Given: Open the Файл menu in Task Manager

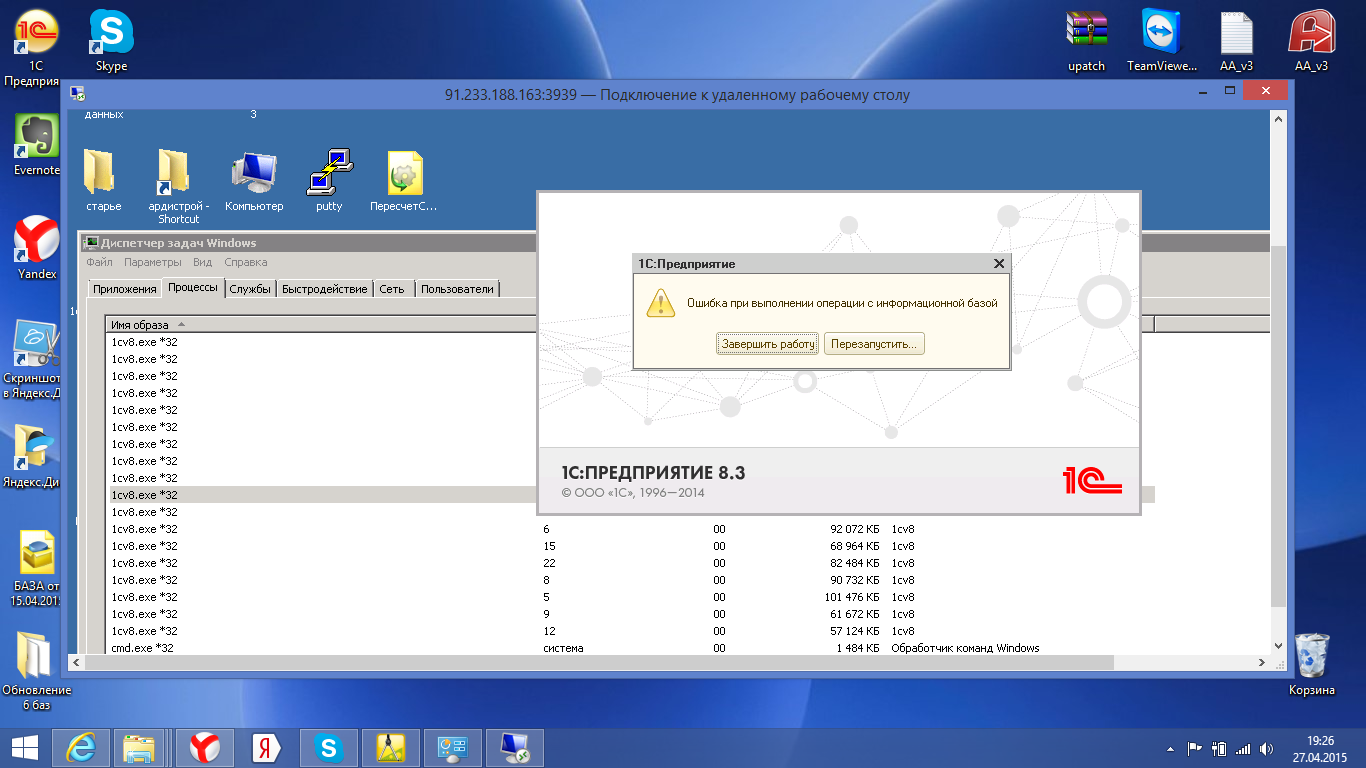Looking at the screenshot, I should pos(99,262).
